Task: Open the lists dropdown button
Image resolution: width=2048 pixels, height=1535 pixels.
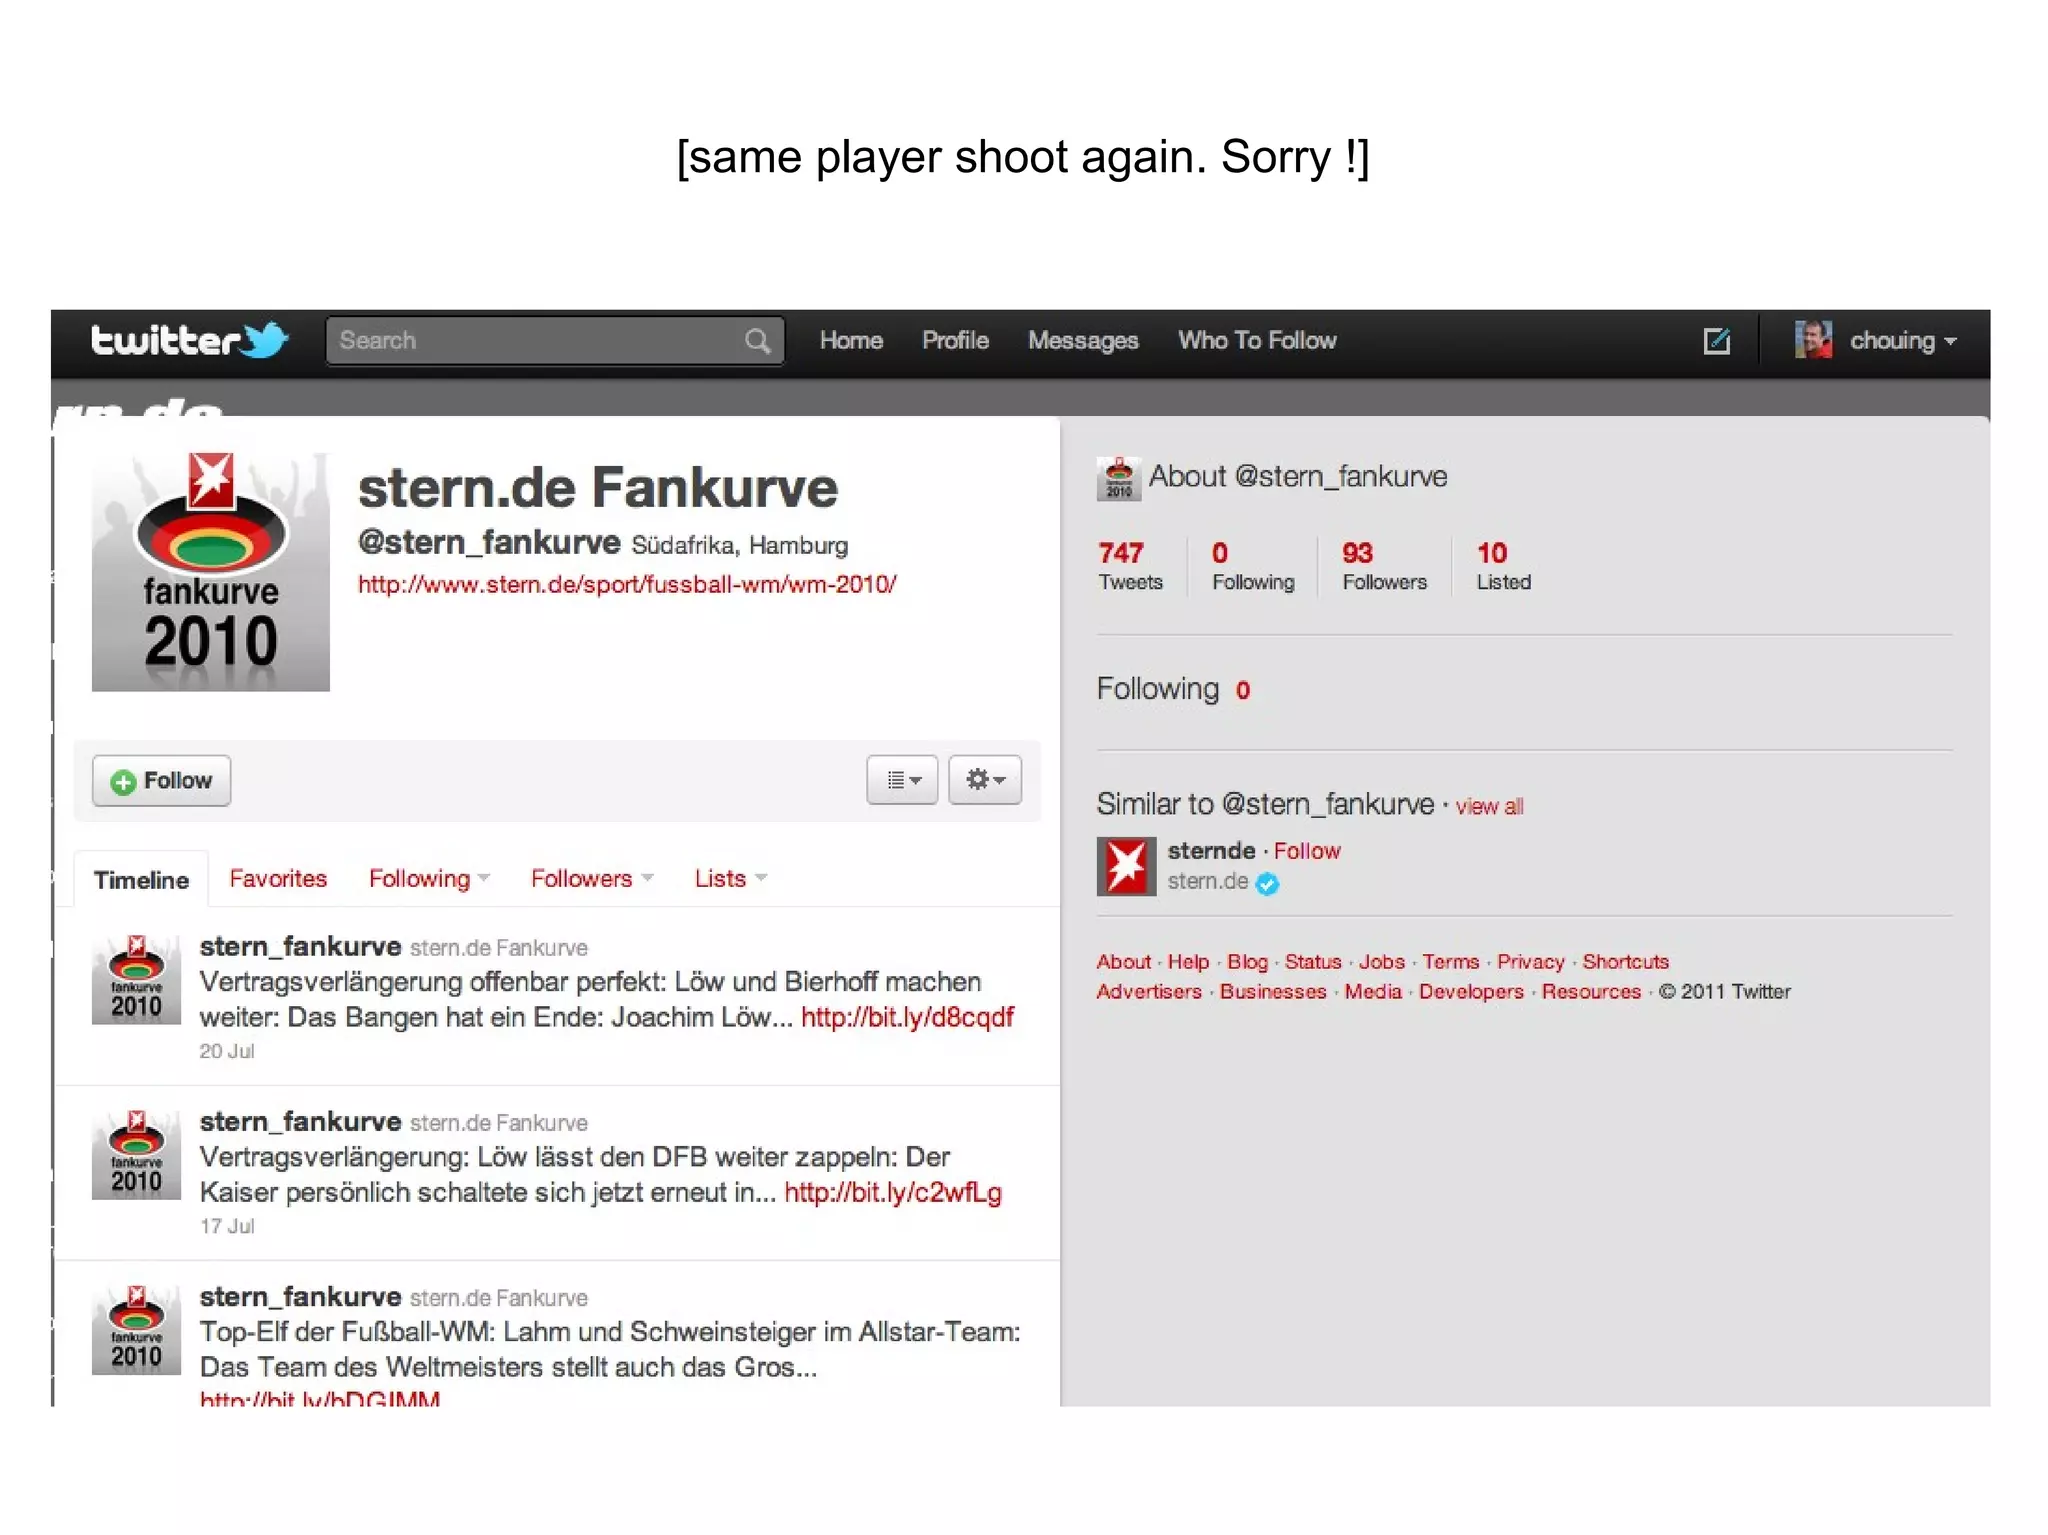Action: tap(902, 780)
